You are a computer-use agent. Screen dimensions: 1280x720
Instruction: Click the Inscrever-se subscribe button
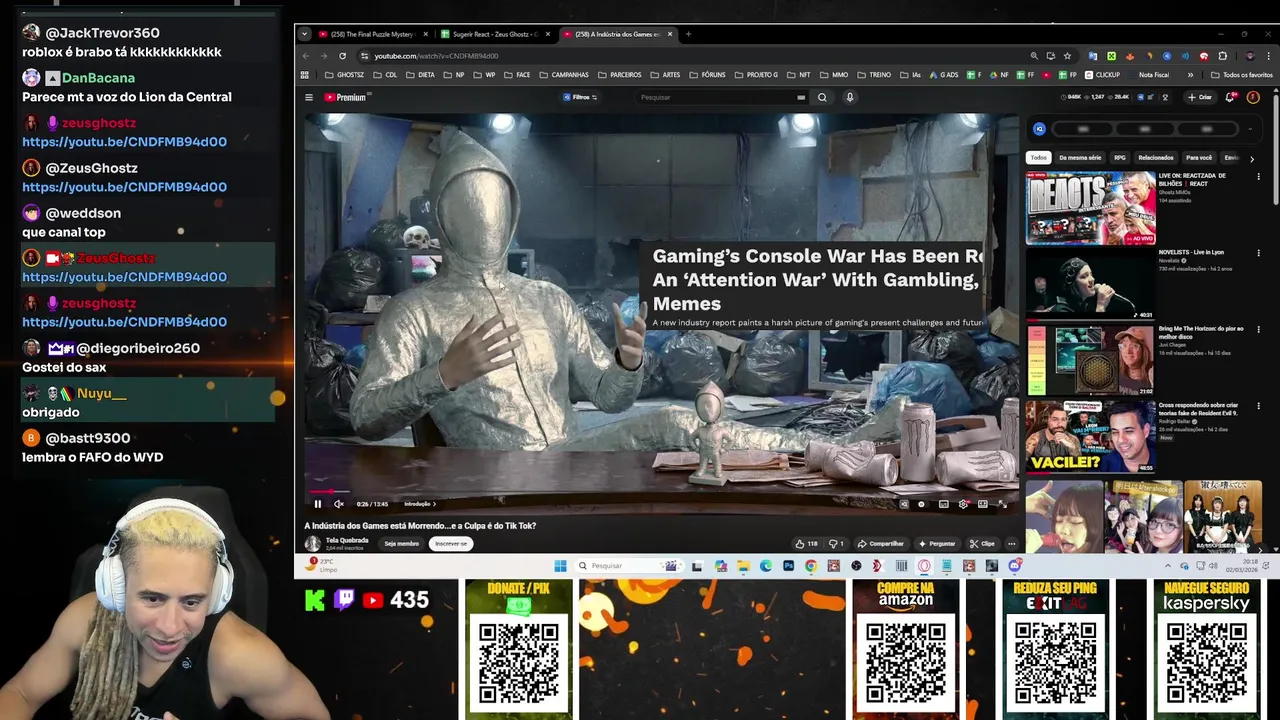[x=451, y=544]
